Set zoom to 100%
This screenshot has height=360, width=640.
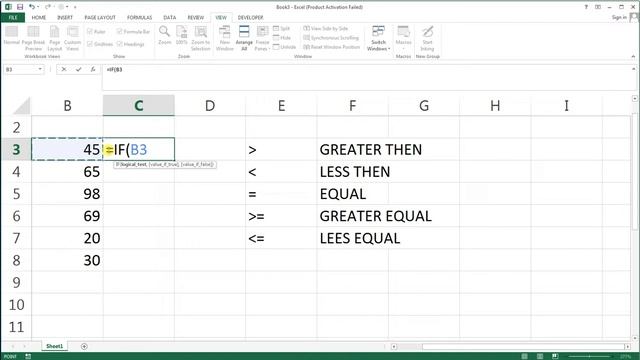tap(182, 35)
